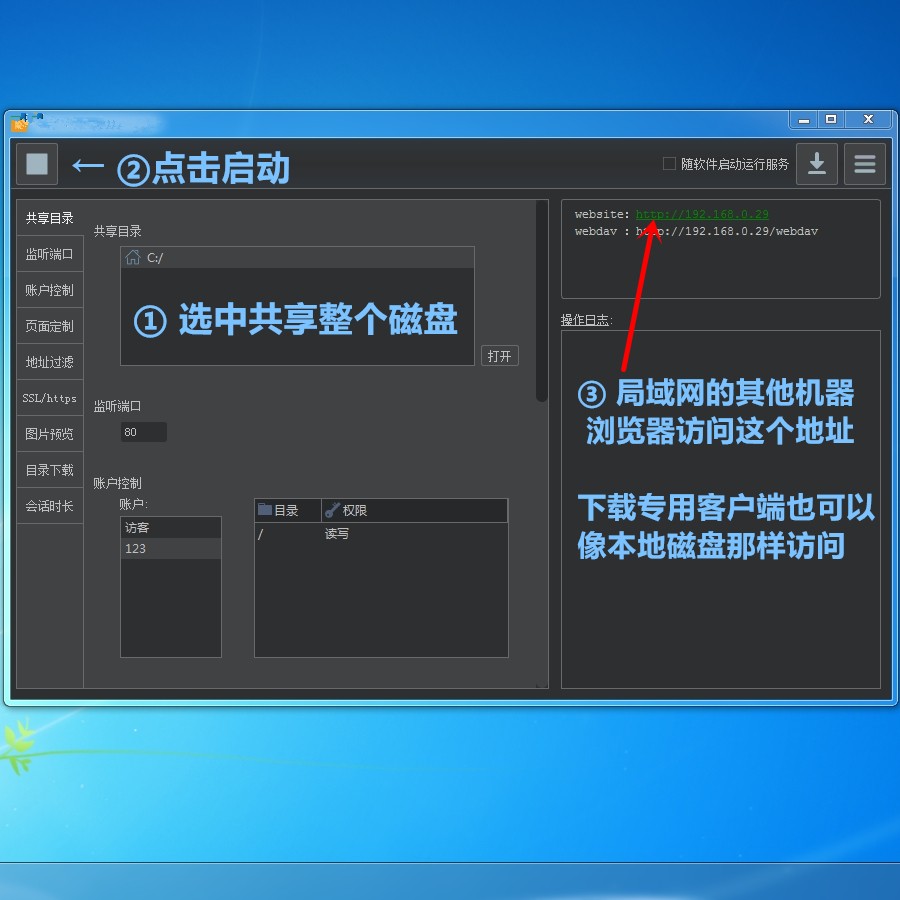Switch to the 图片预览 tab
Viewport: 900px width, 900px height.
coord(48,434)
